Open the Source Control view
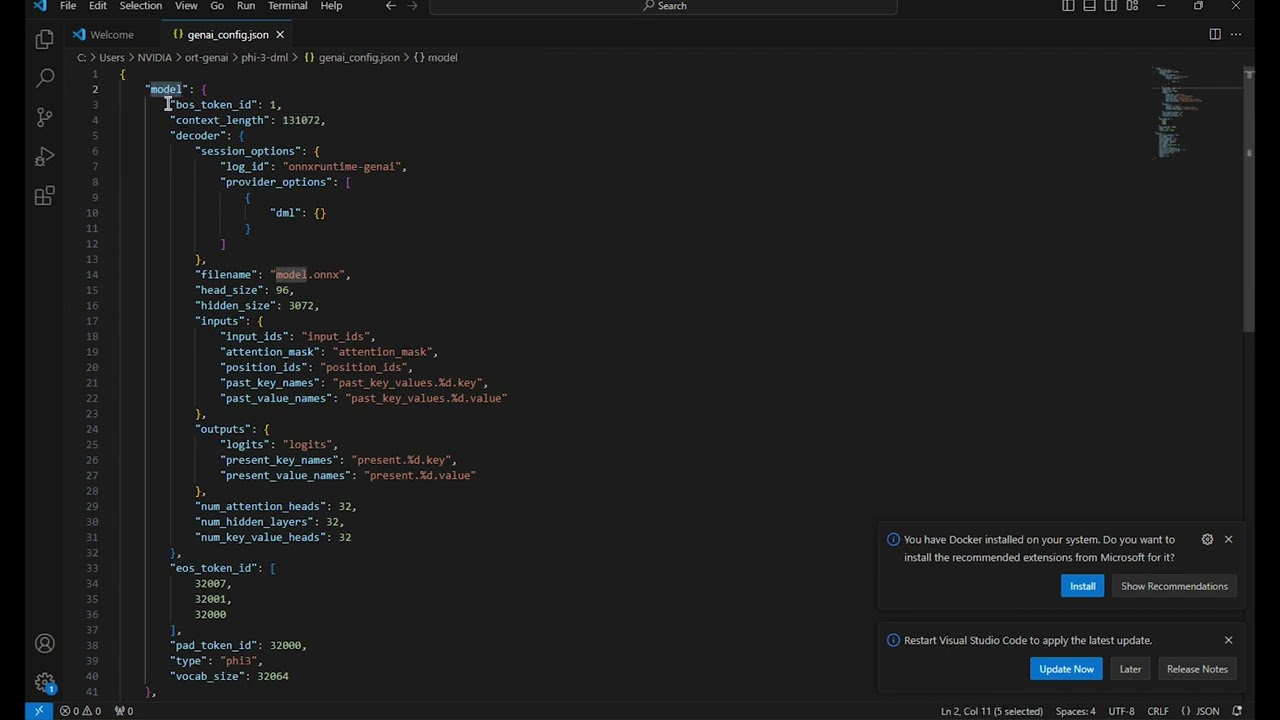Screen dimensions: 1280x720 [x=44, y=117]
